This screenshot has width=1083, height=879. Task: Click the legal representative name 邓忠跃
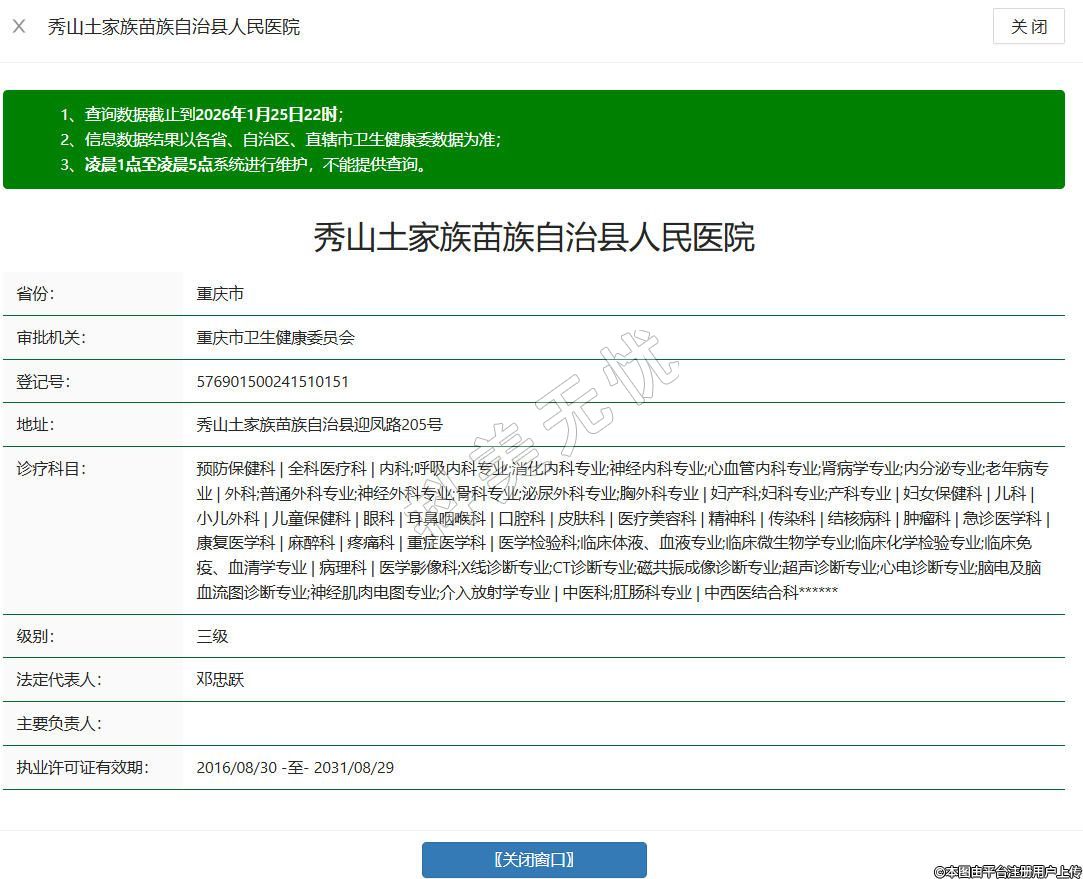coord(220,680)
